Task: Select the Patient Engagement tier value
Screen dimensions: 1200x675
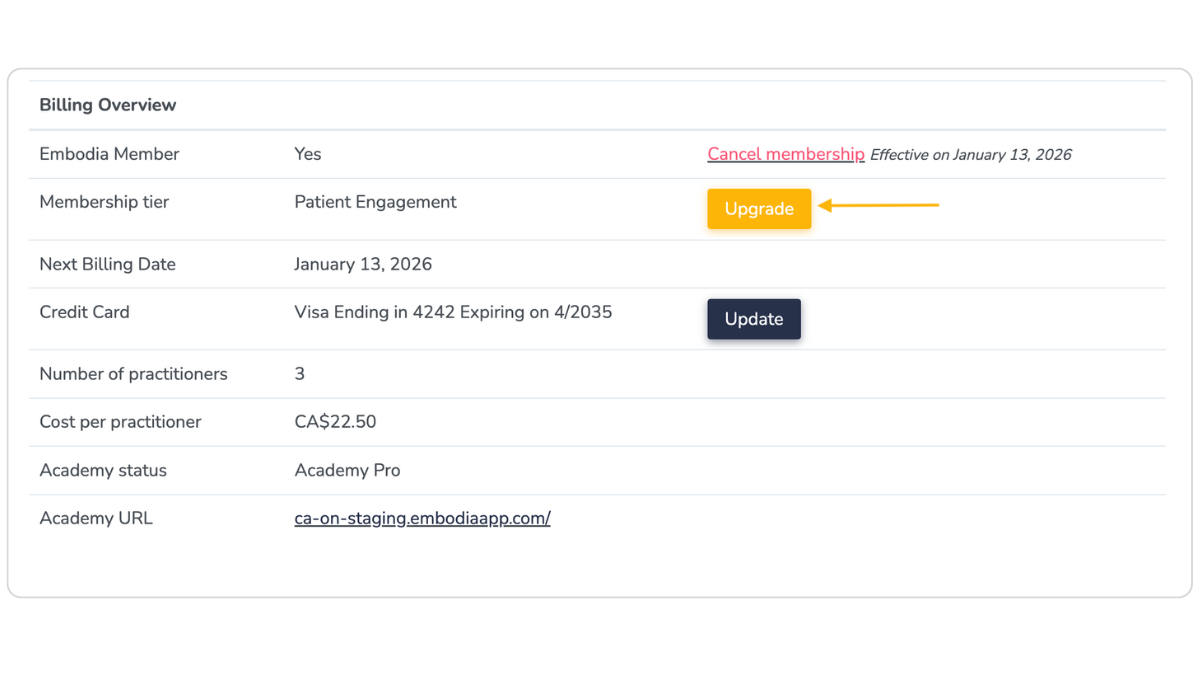Action: [375, 202]
